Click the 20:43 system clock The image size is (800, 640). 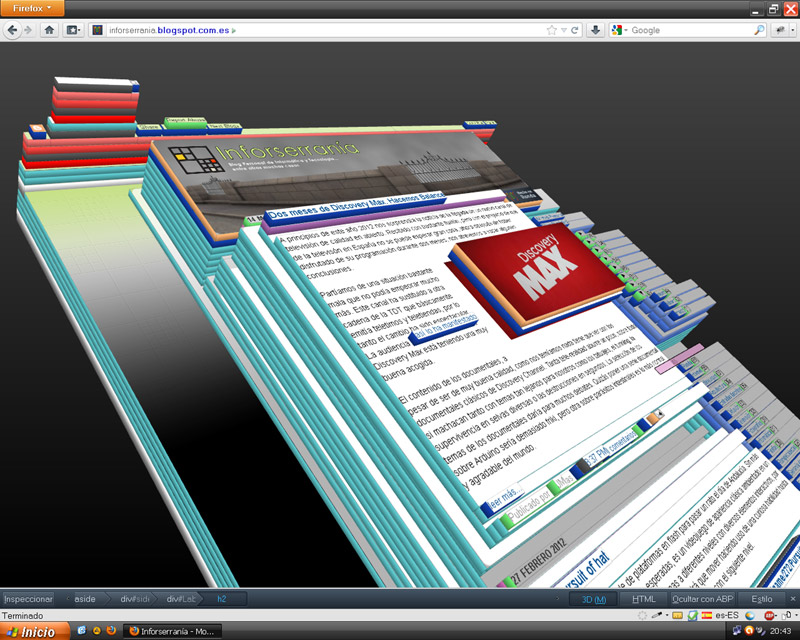[781, 631]
